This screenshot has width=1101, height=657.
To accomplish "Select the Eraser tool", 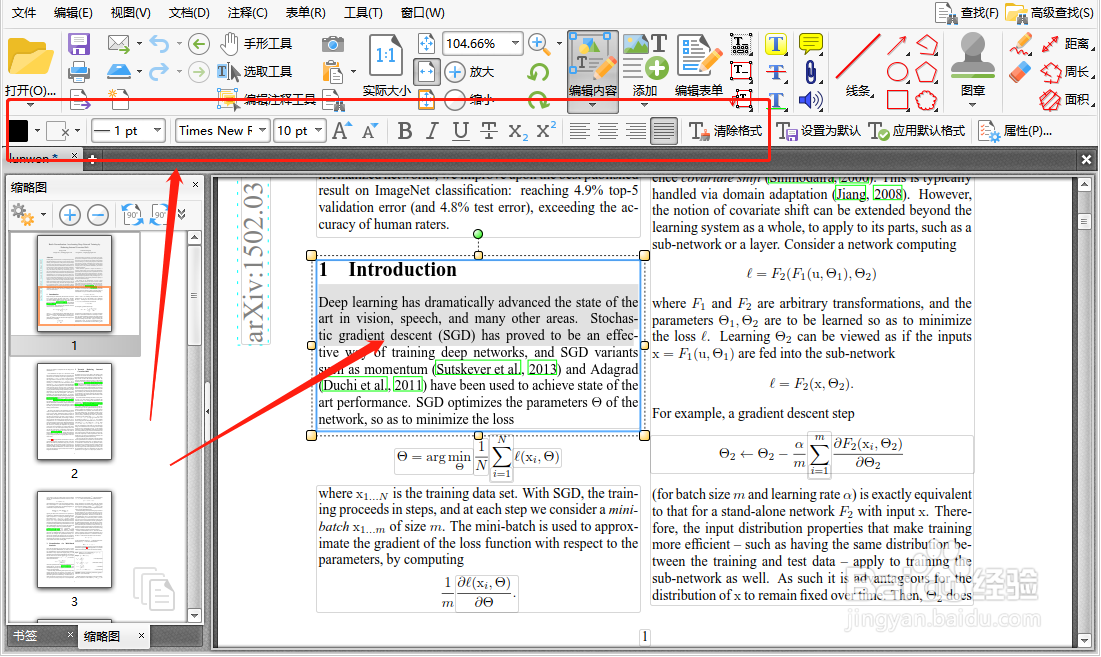I will point(1020,72).
